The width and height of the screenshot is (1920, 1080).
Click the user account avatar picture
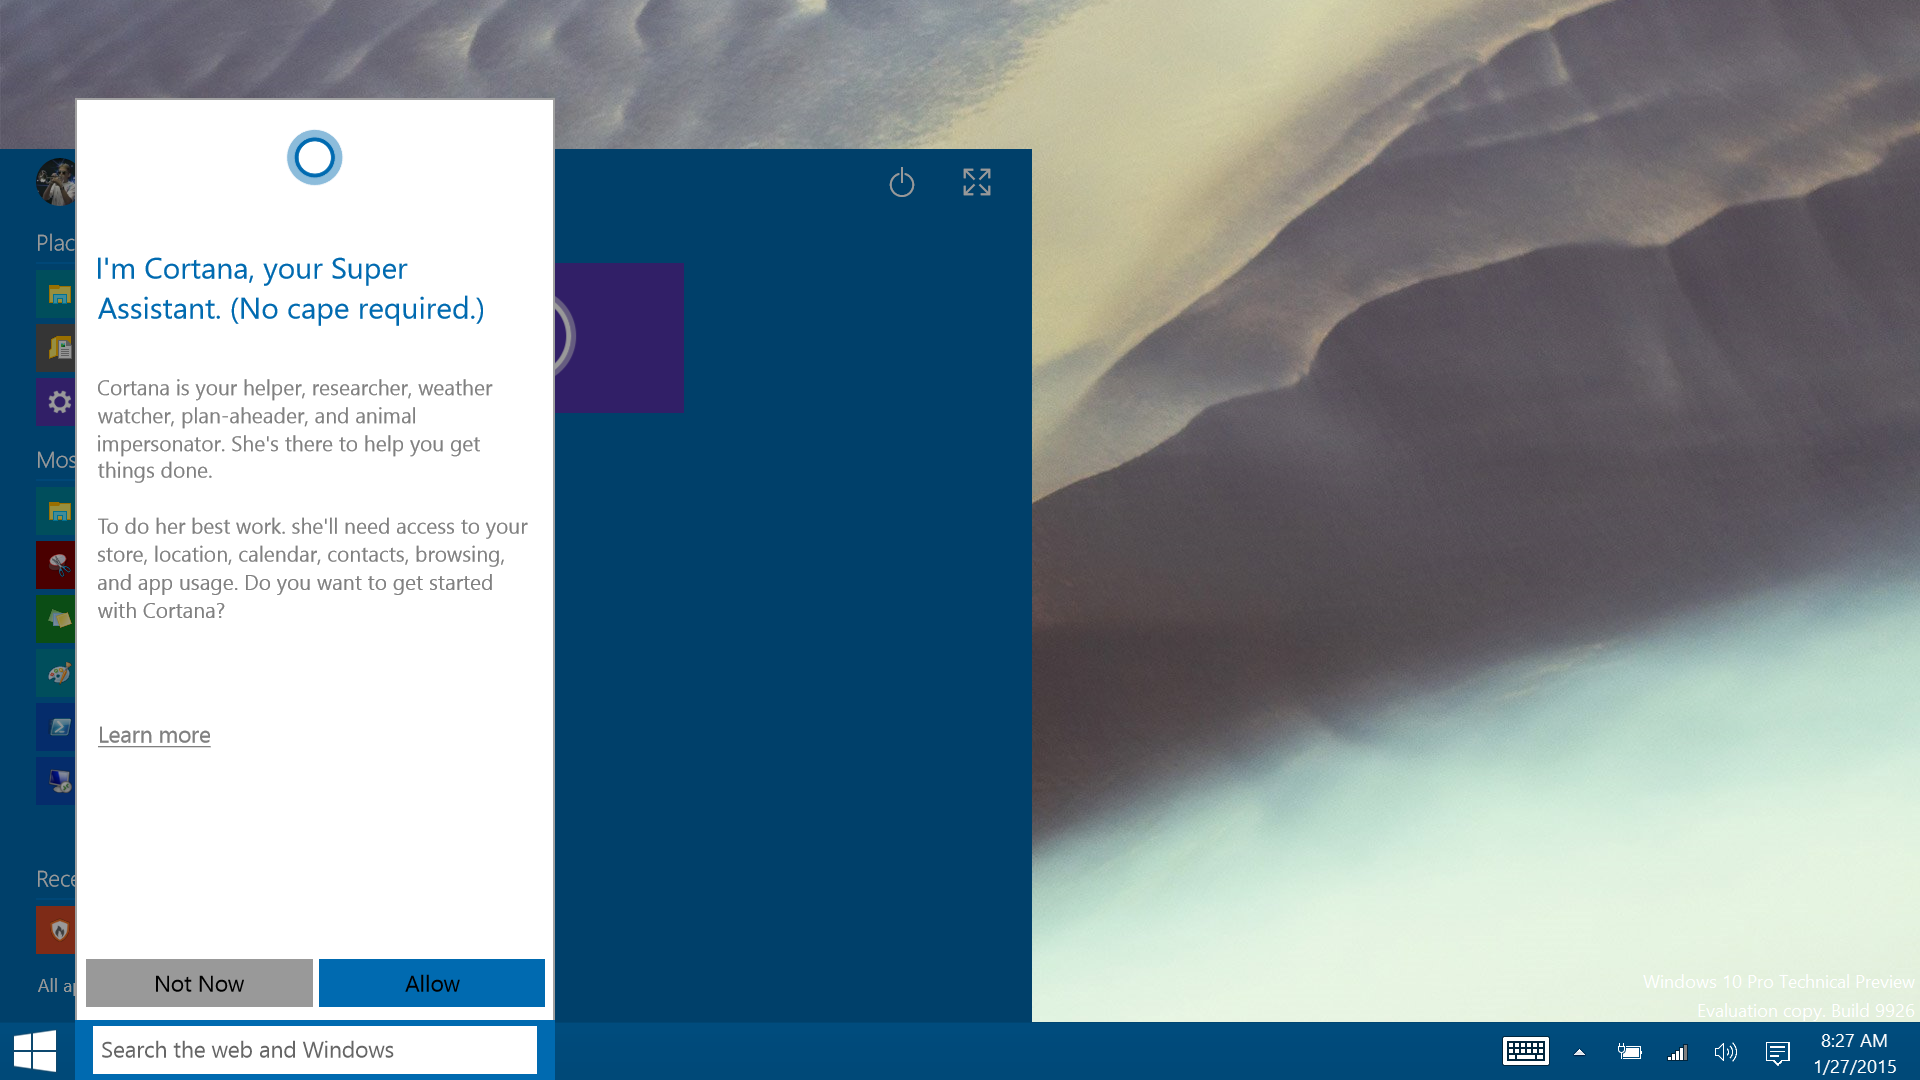tap(56, 182)
